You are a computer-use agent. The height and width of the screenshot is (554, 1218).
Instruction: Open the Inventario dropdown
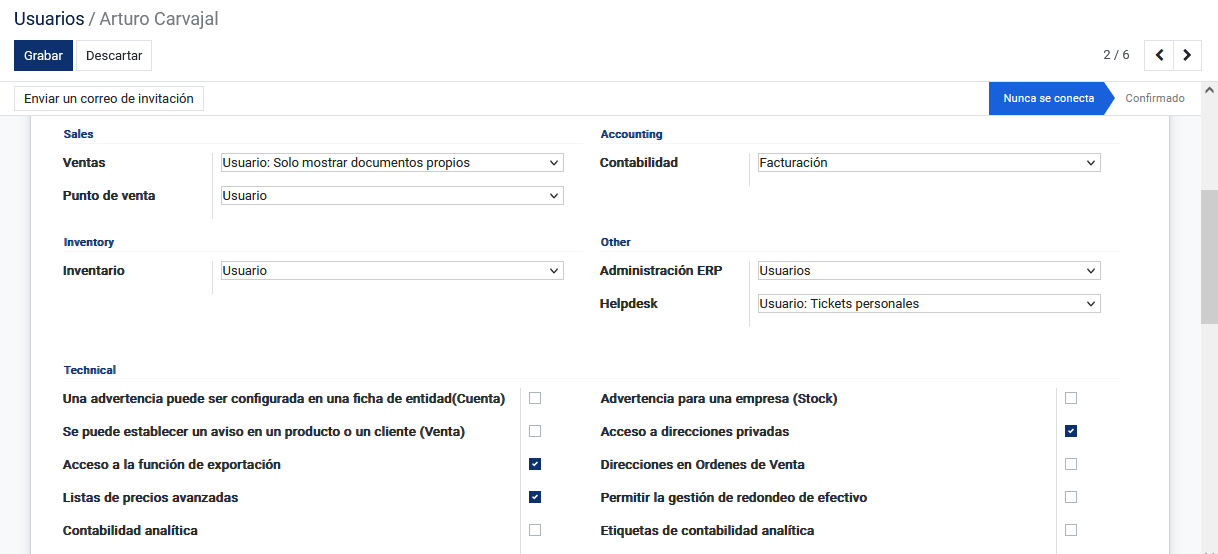coord(392,270)
